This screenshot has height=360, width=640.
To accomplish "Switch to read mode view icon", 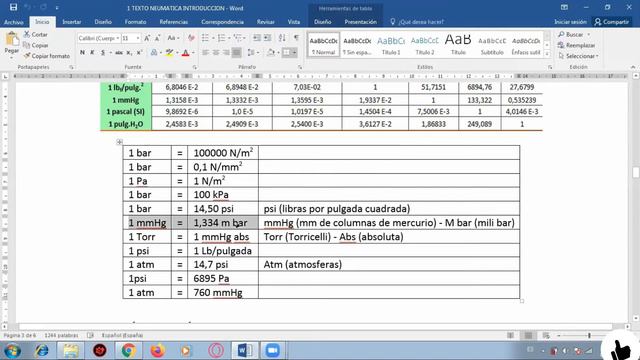I will pos(510,336).
